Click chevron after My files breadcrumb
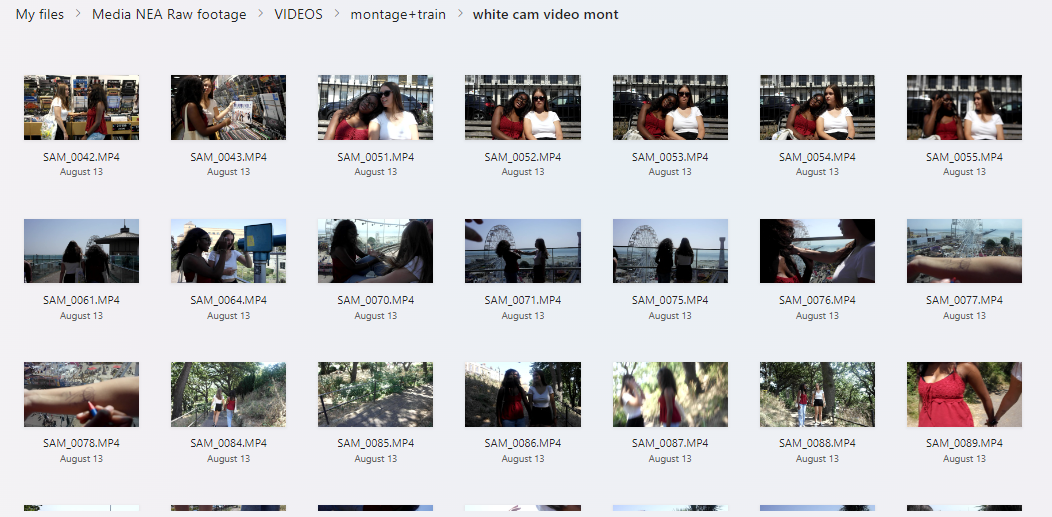Viewport: 1052px width, 517px height. (x=78, y=14)
